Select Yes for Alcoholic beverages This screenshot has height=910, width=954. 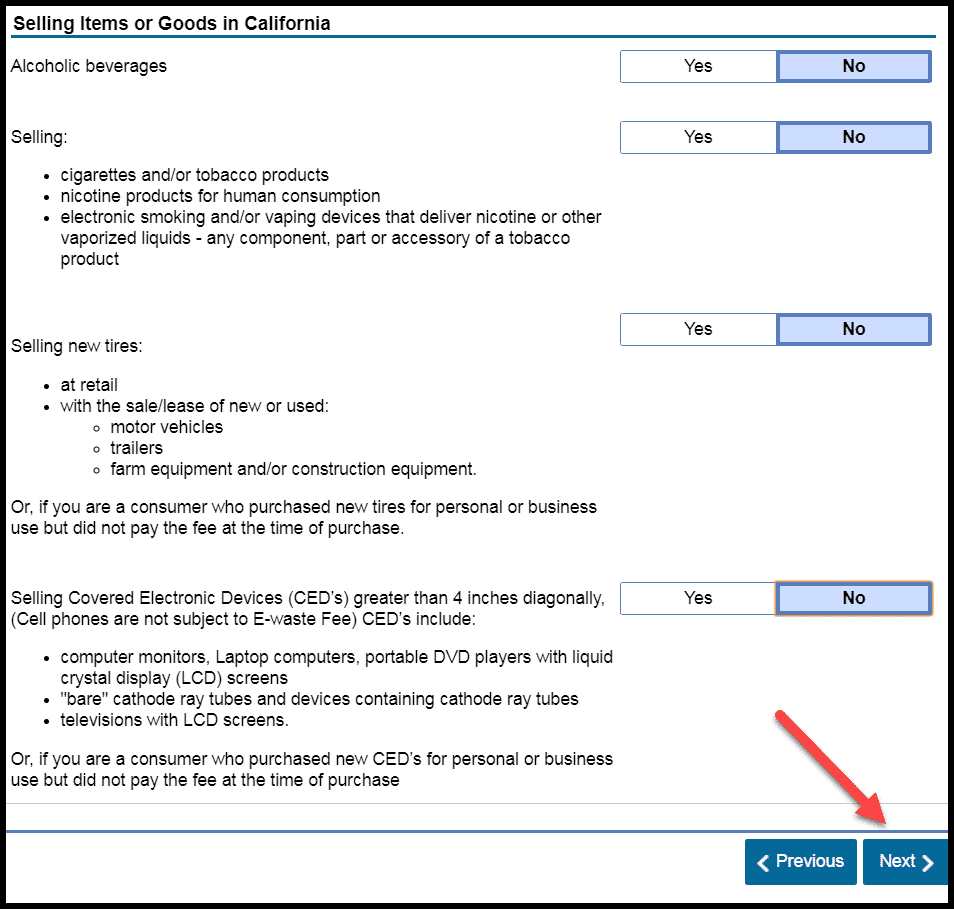pos(698,67)
